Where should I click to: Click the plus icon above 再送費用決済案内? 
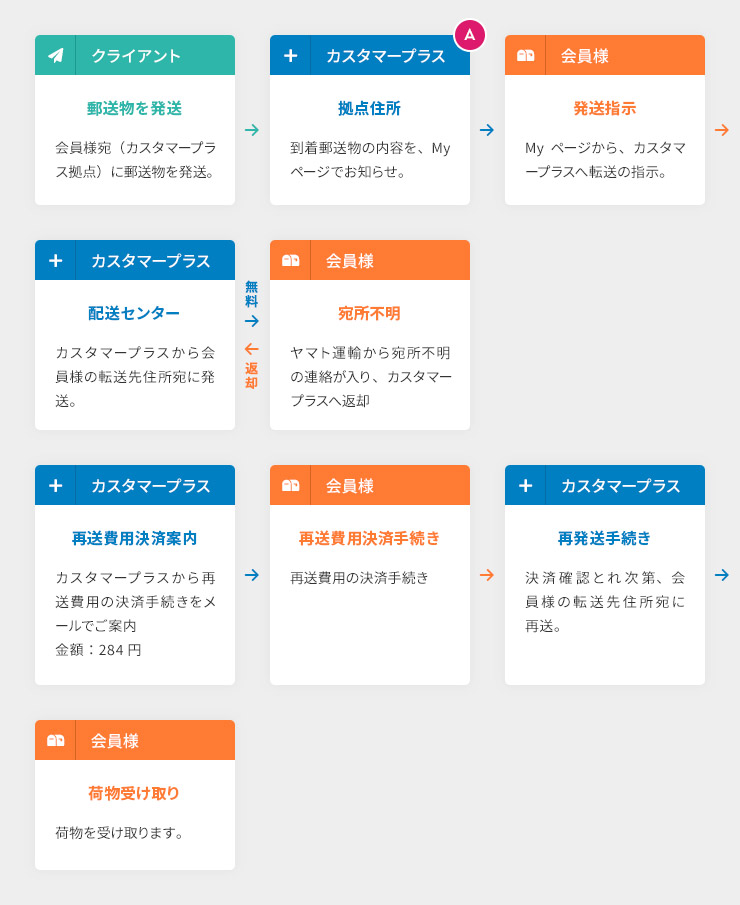(x=55, y=485)
